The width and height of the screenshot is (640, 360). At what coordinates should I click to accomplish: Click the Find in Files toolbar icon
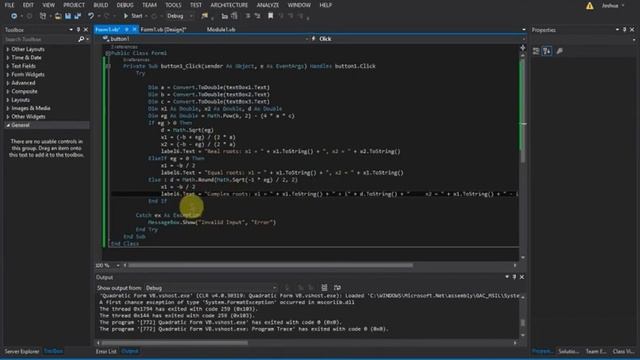(x=204, y=16)
